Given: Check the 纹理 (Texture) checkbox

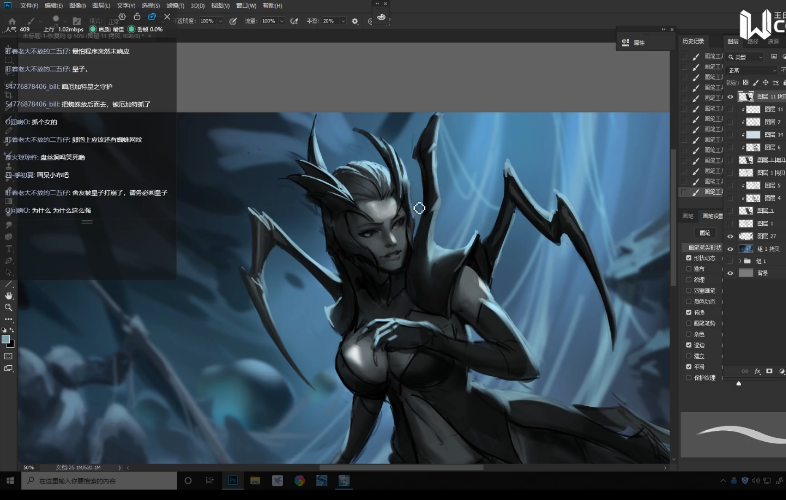Looking at the screenshot, I should coord(689,279).
